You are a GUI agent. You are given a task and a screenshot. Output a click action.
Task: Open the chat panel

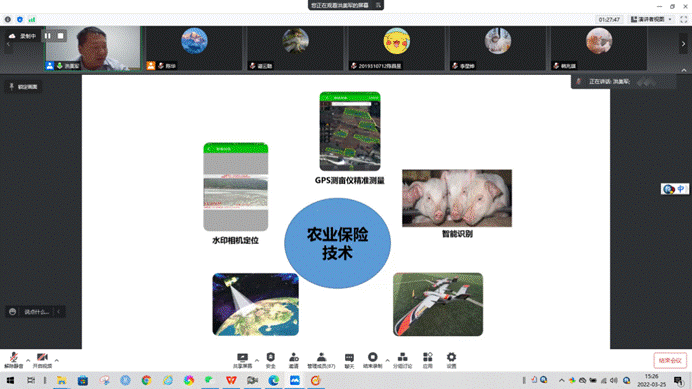(x=349, y=360)
